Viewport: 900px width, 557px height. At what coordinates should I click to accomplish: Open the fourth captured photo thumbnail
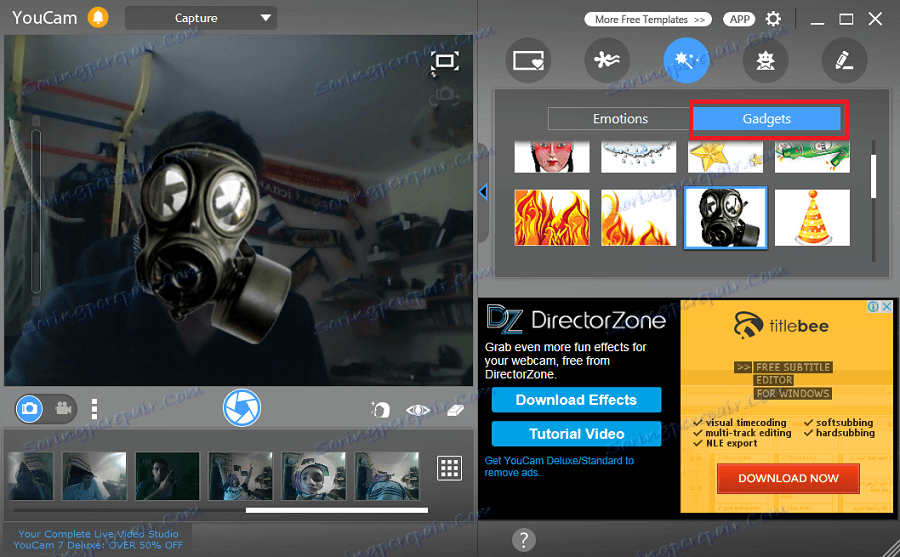(240, 476)
